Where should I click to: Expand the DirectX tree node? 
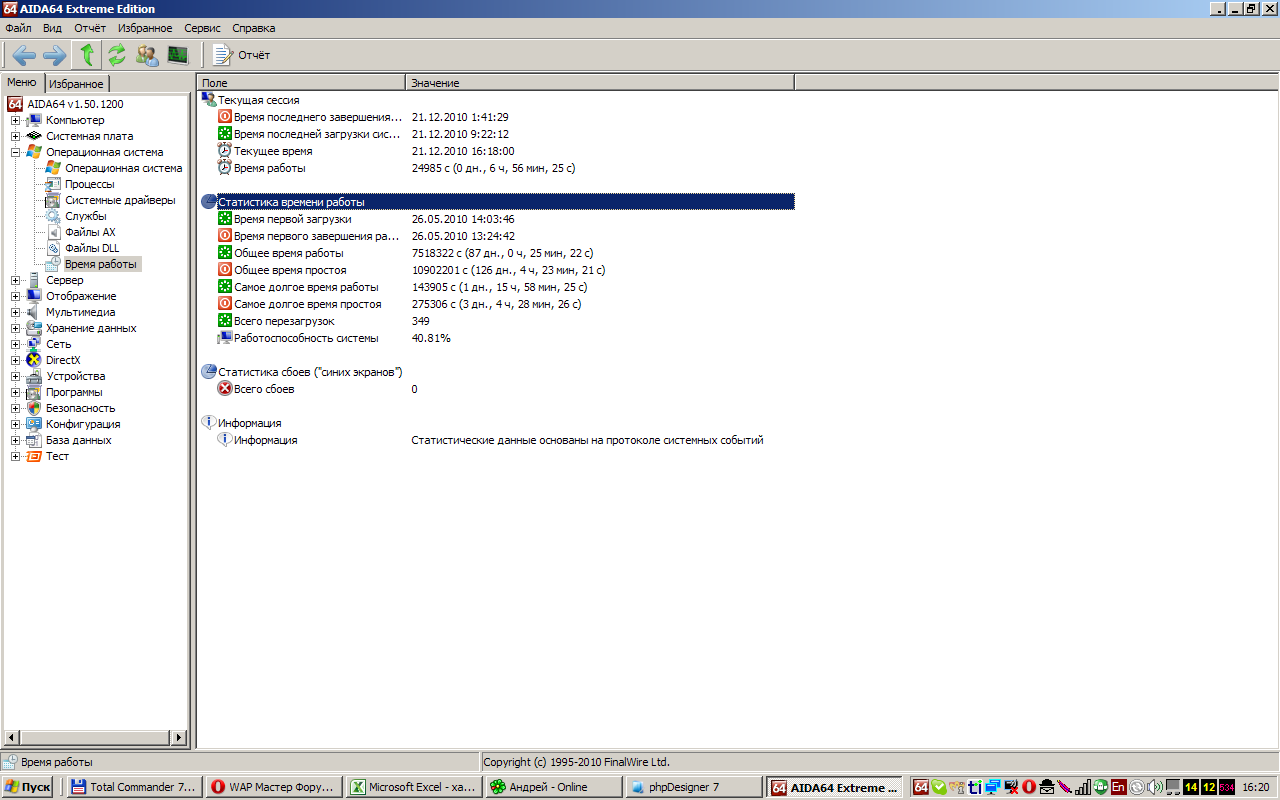pyautogui.click(x=16, y=360)
